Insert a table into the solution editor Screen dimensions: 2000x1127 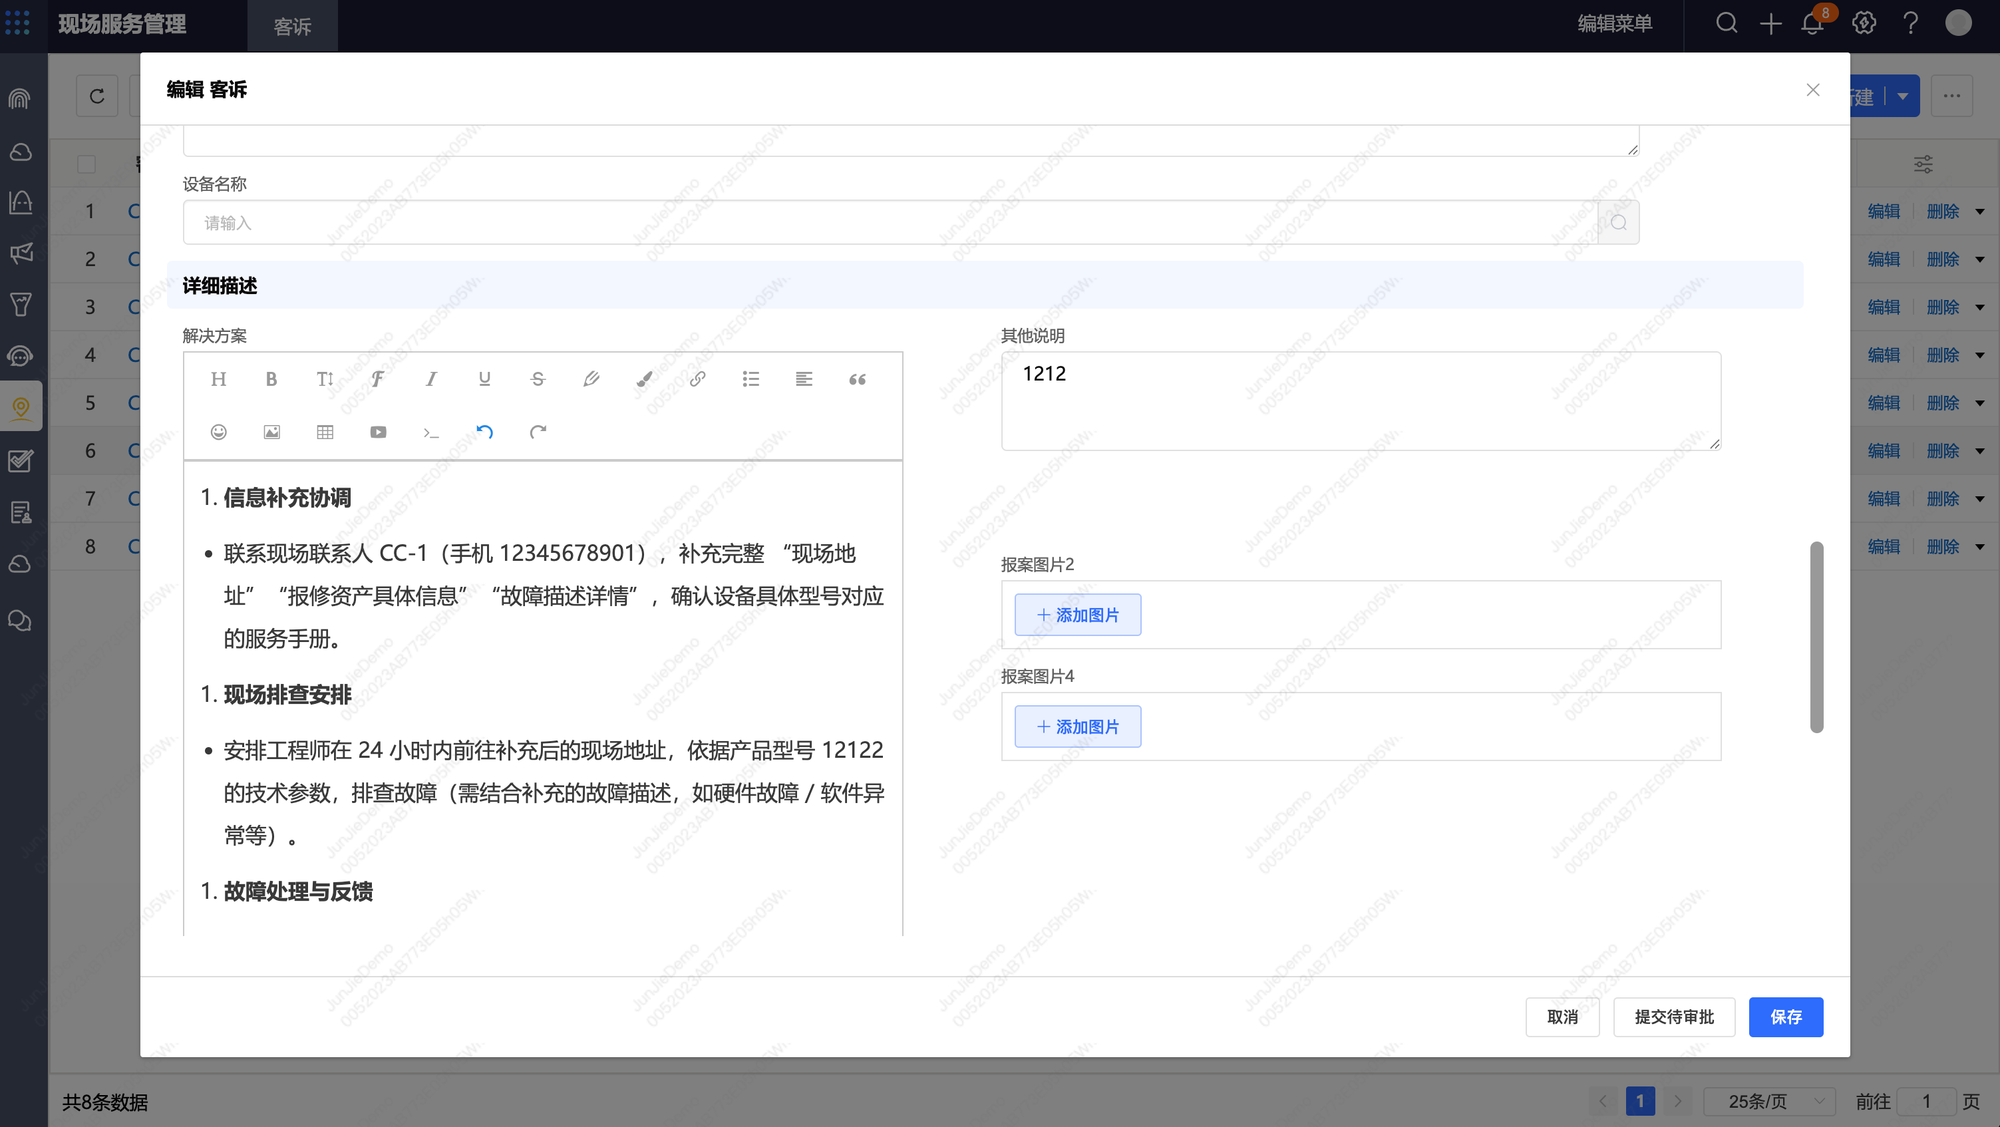[325, 432]
